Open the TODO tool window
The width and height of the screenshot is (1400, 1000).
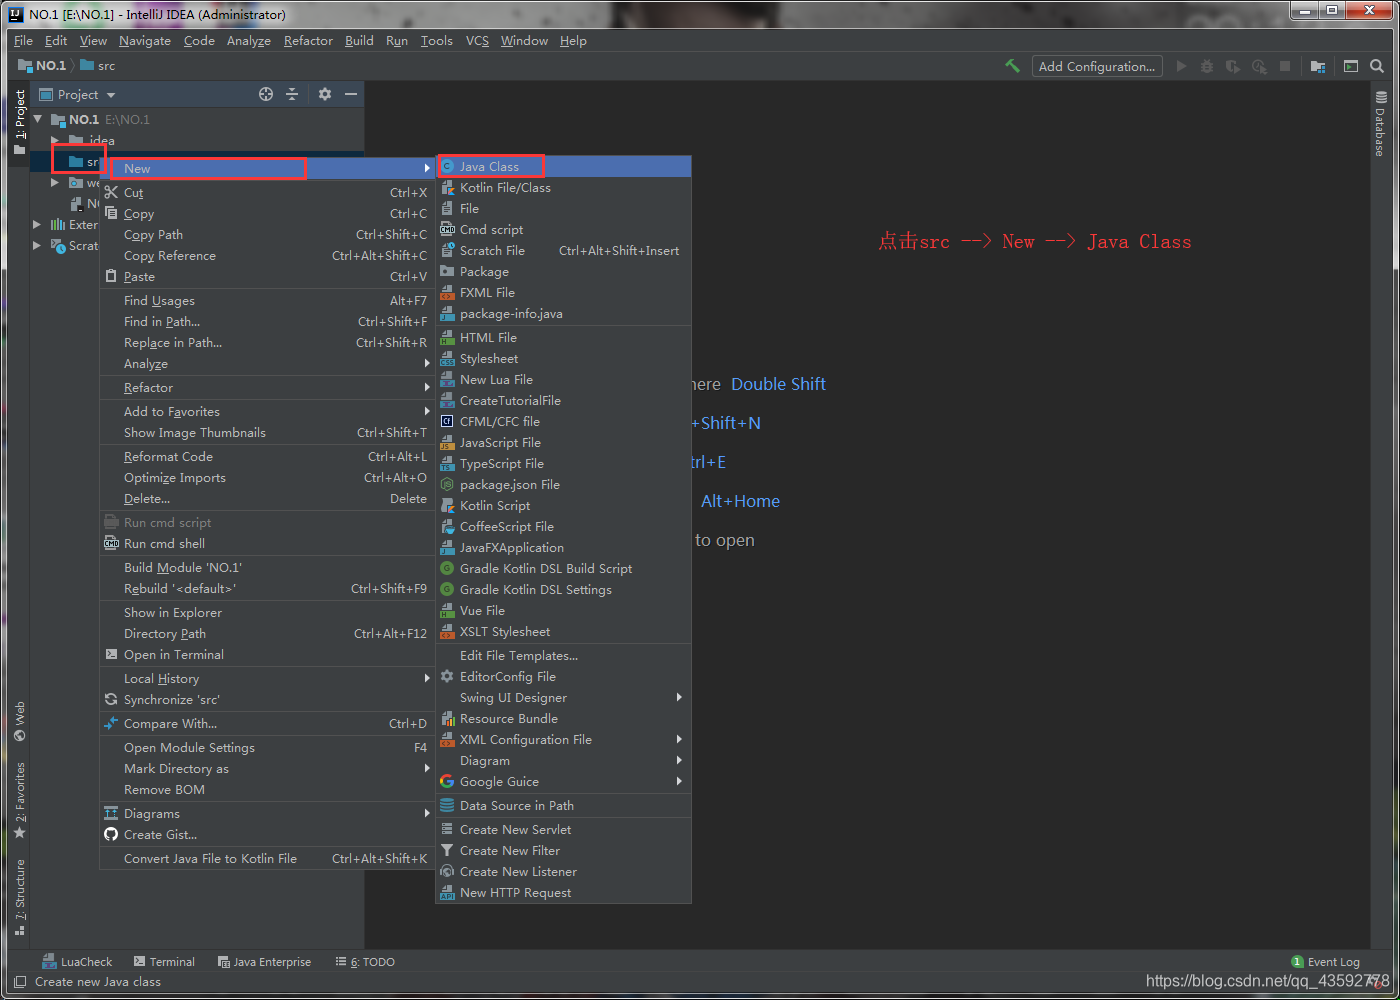click(365, 962)
